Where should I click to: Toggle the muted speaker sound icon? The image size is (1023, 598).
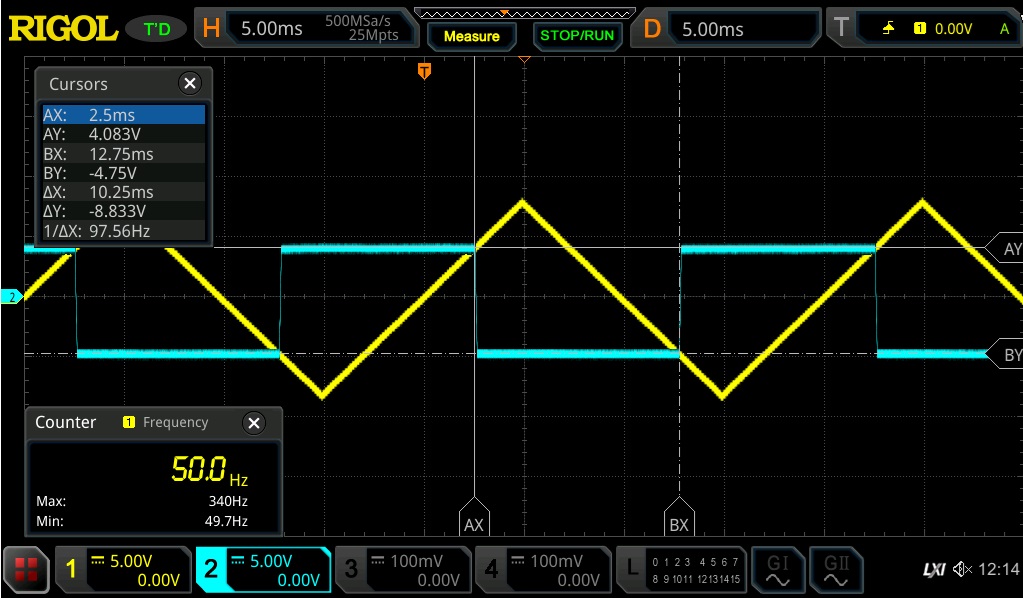pyautogui.click(x=962, y=569)
